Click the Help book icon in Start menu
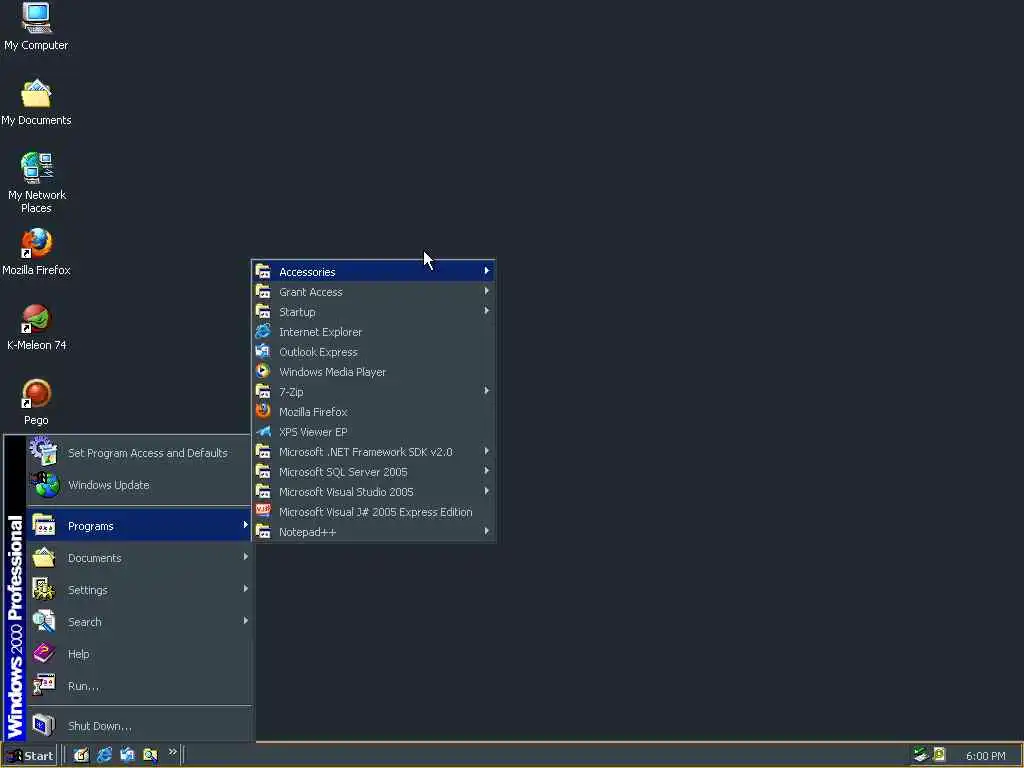The image size is (1024, 768). [44, 653]
